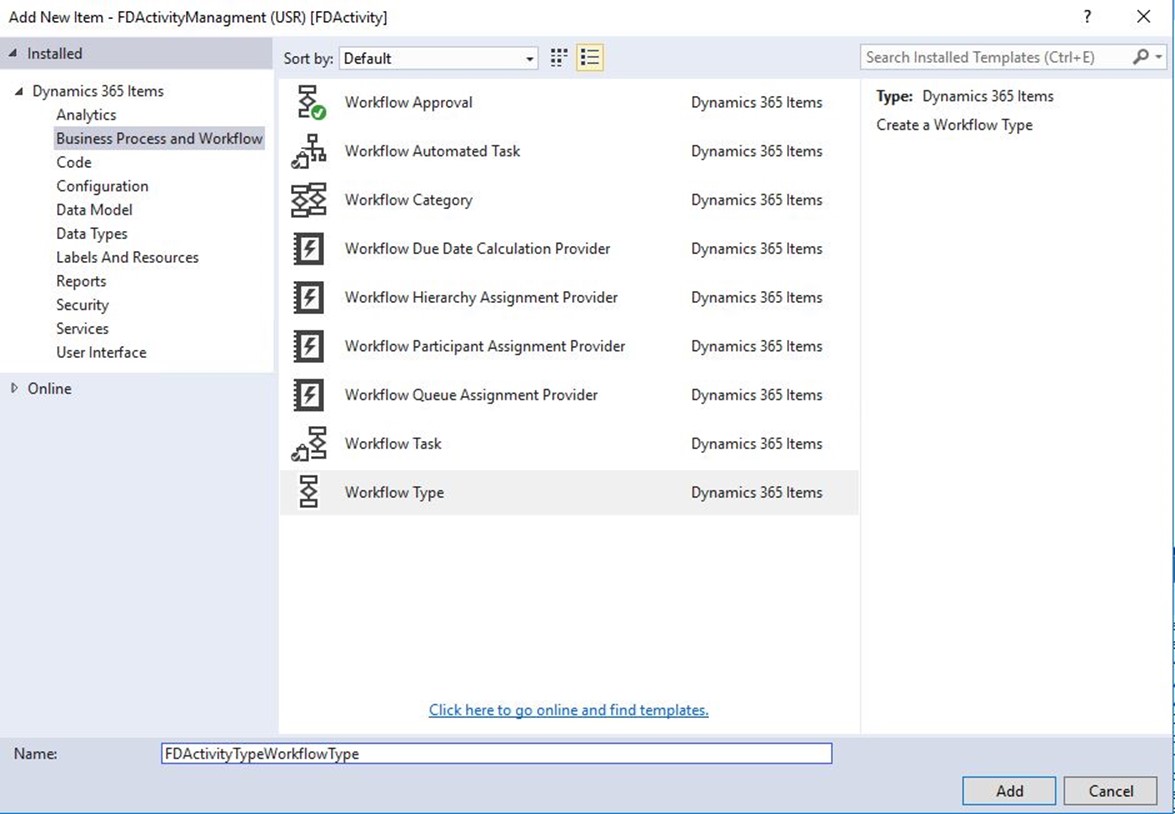Click the Workflow Due Date Calculation Provider label
This screenshot has height=814, width=1175.
tap(477, 249)
